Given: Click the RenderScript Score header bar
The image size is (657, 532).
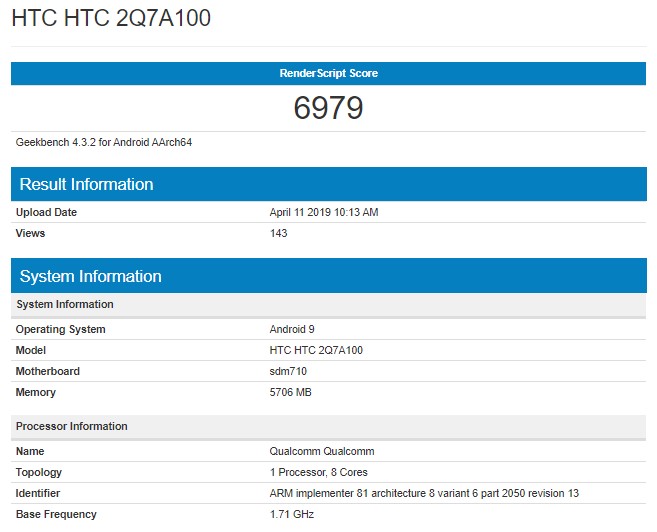Looking at the screenshot, I should [328, 73].
